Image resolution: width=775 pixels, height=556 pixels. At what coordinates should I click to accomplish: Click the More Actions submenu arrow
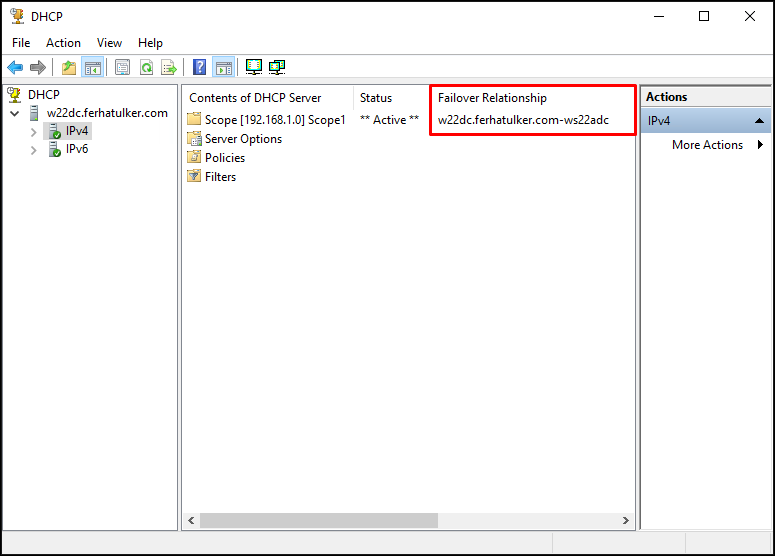[760, 144]
